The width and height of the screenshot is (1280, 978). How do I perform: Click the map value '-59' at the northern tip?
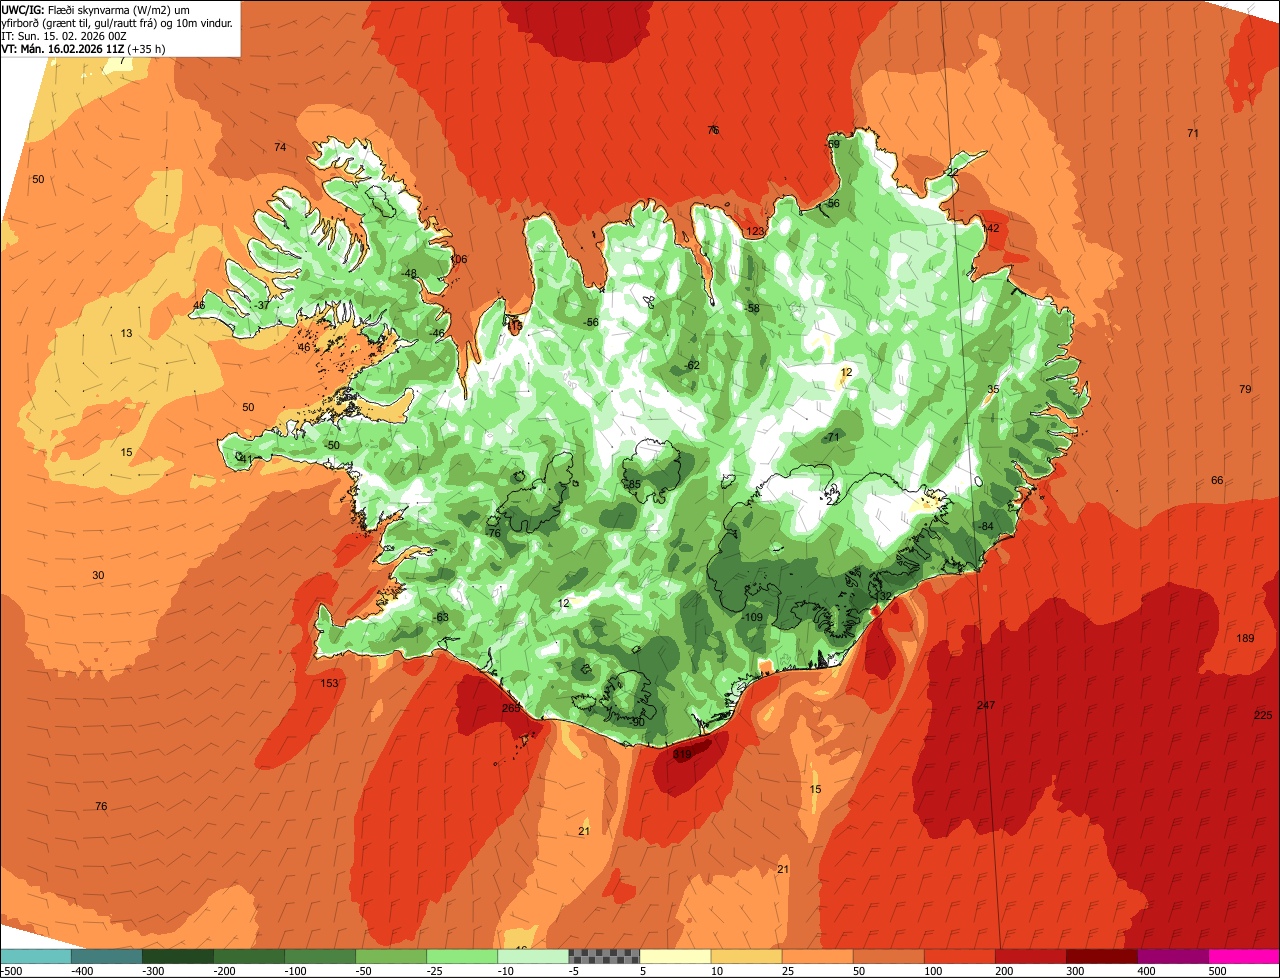832,144
